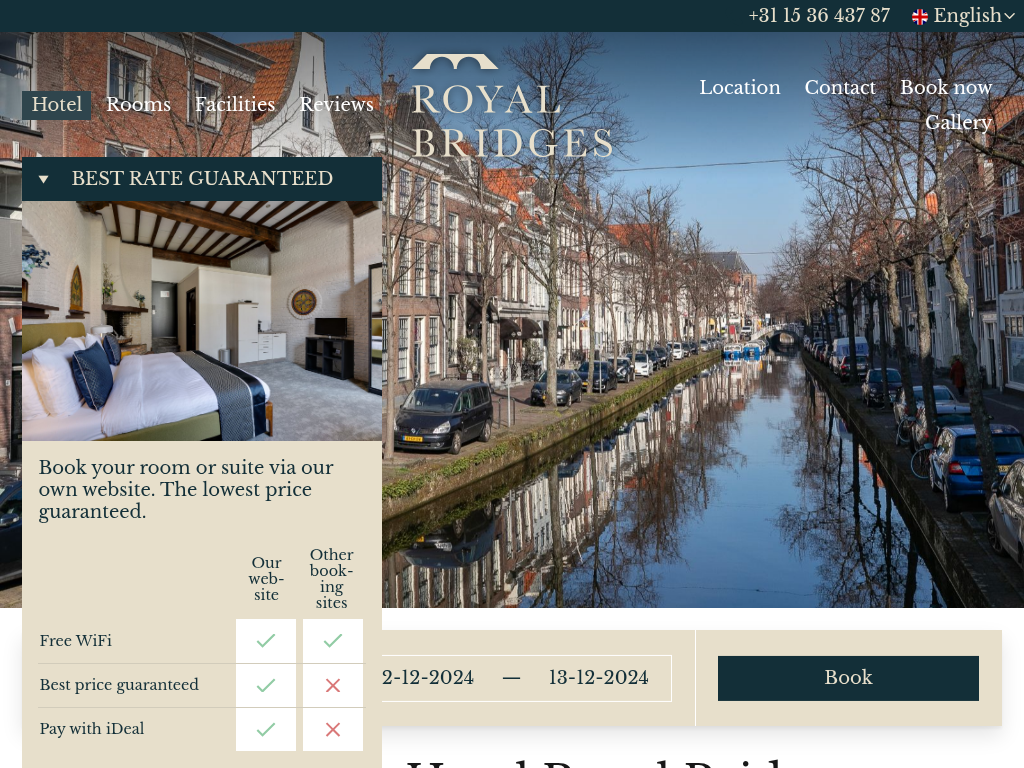Viewport: 1024px width, 768px height.
Task: Click the Book now navigation link
Action: click(945, 88)
